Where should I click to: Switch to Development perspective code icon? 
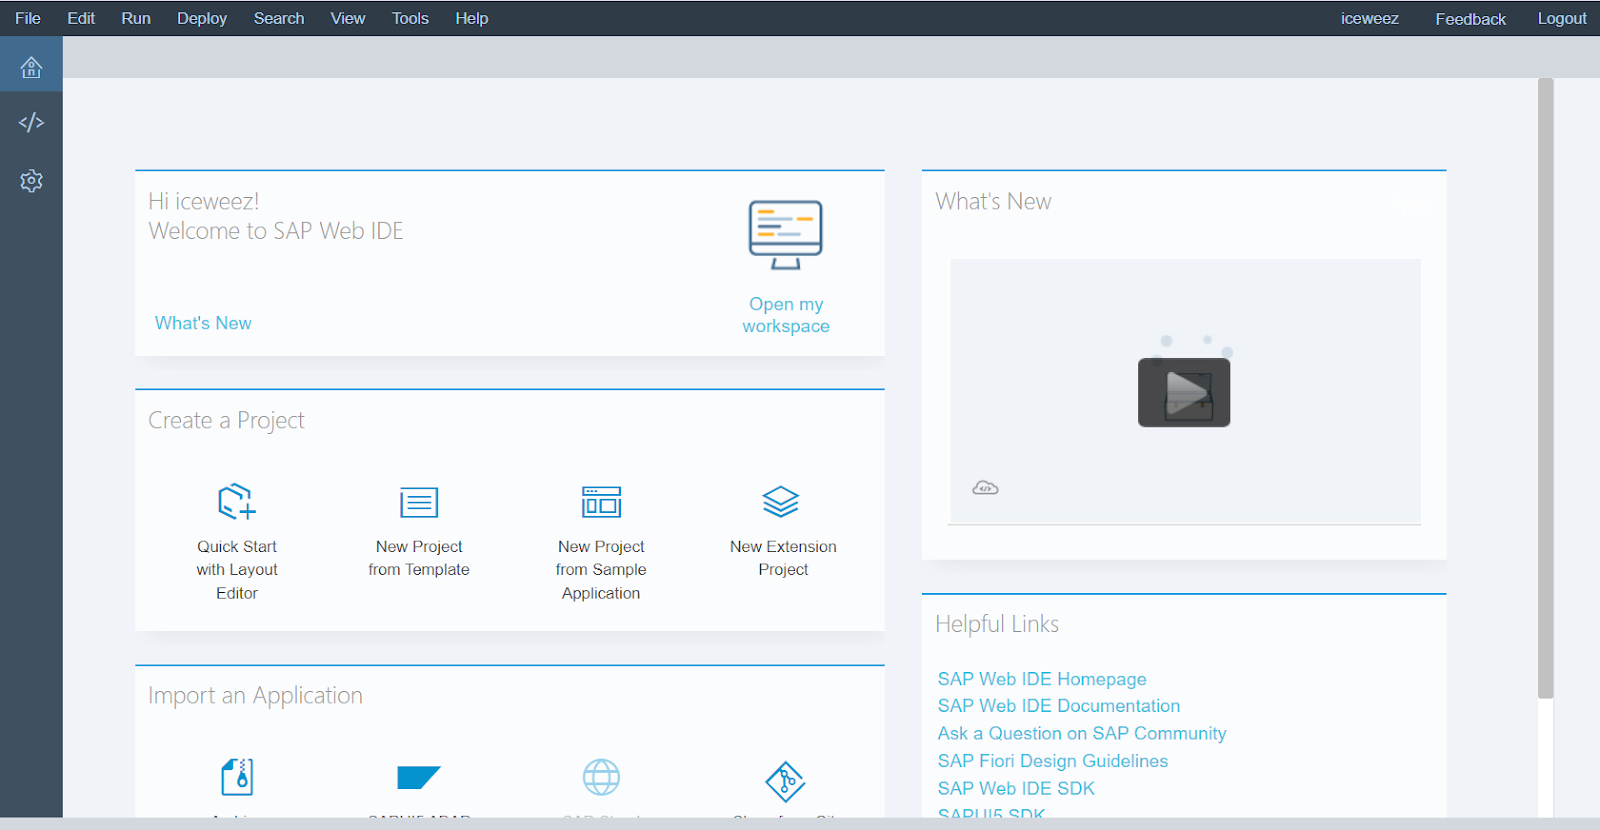(x=31, y=122)
